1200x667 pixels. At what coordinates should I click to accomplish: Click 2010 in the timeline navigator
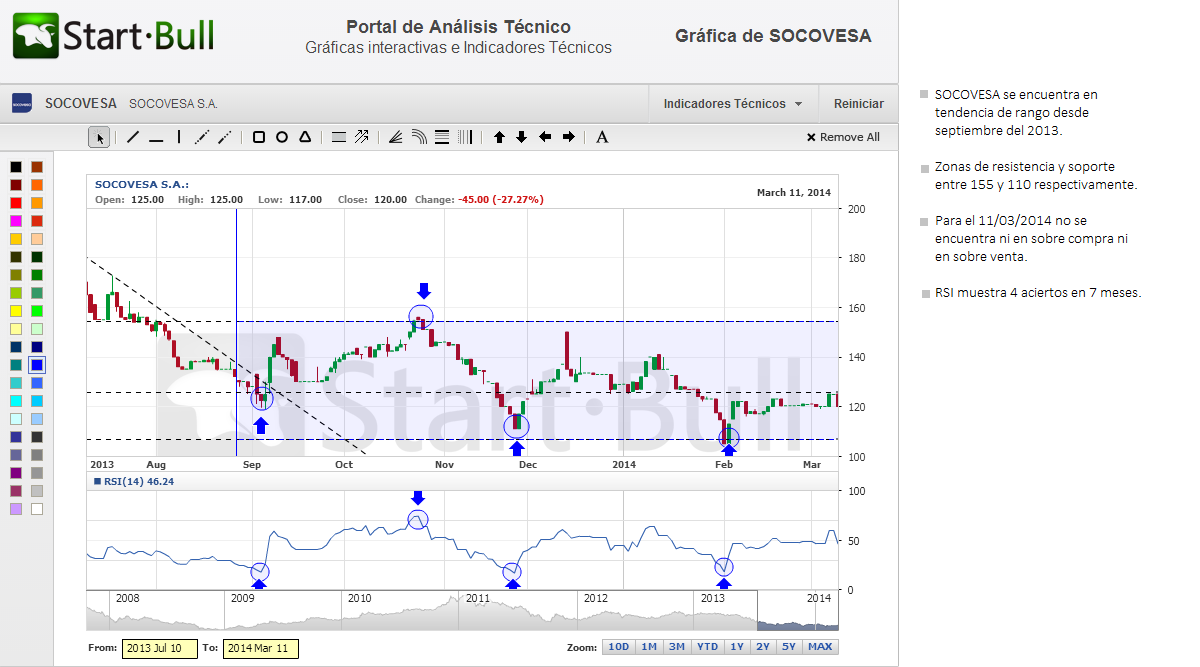point(360,598)
